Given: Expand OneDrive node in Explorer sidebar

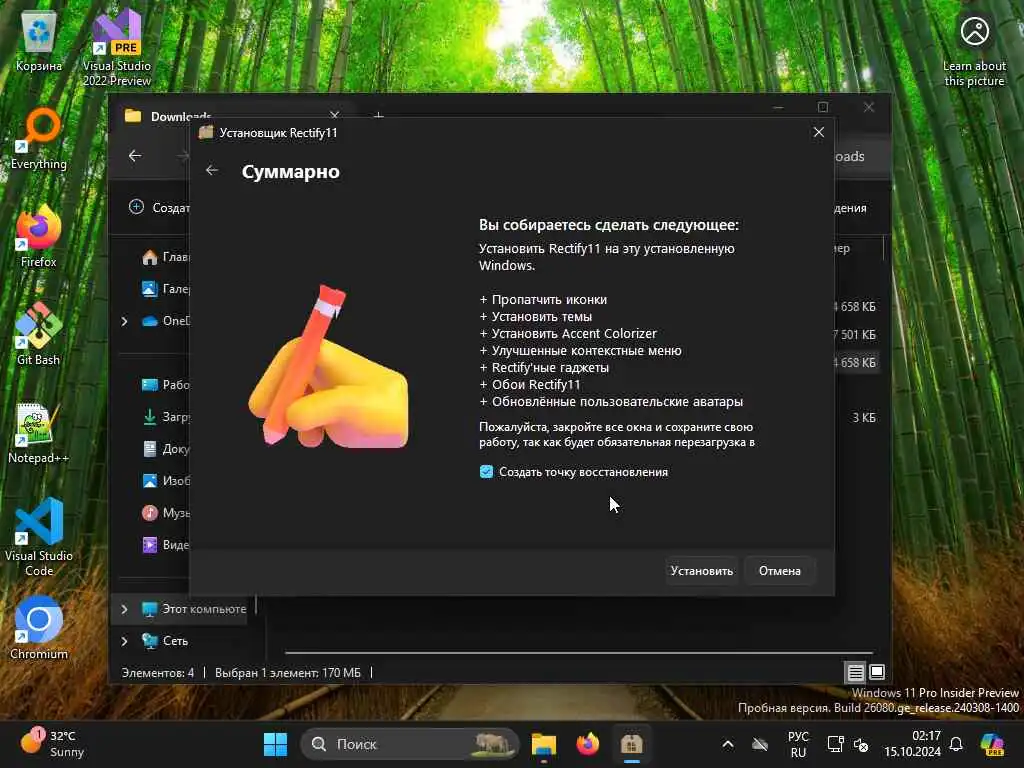Looking at the screenshot, I should 124,321.
